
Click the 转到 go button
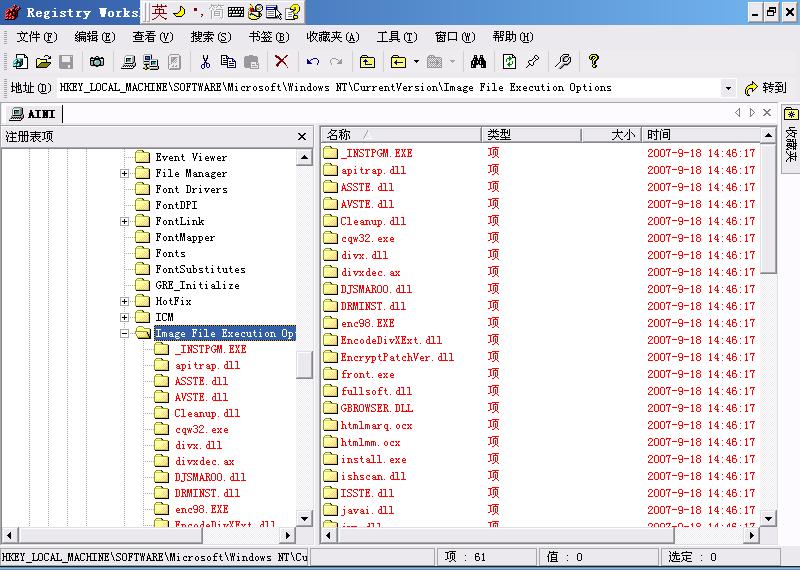766,88
